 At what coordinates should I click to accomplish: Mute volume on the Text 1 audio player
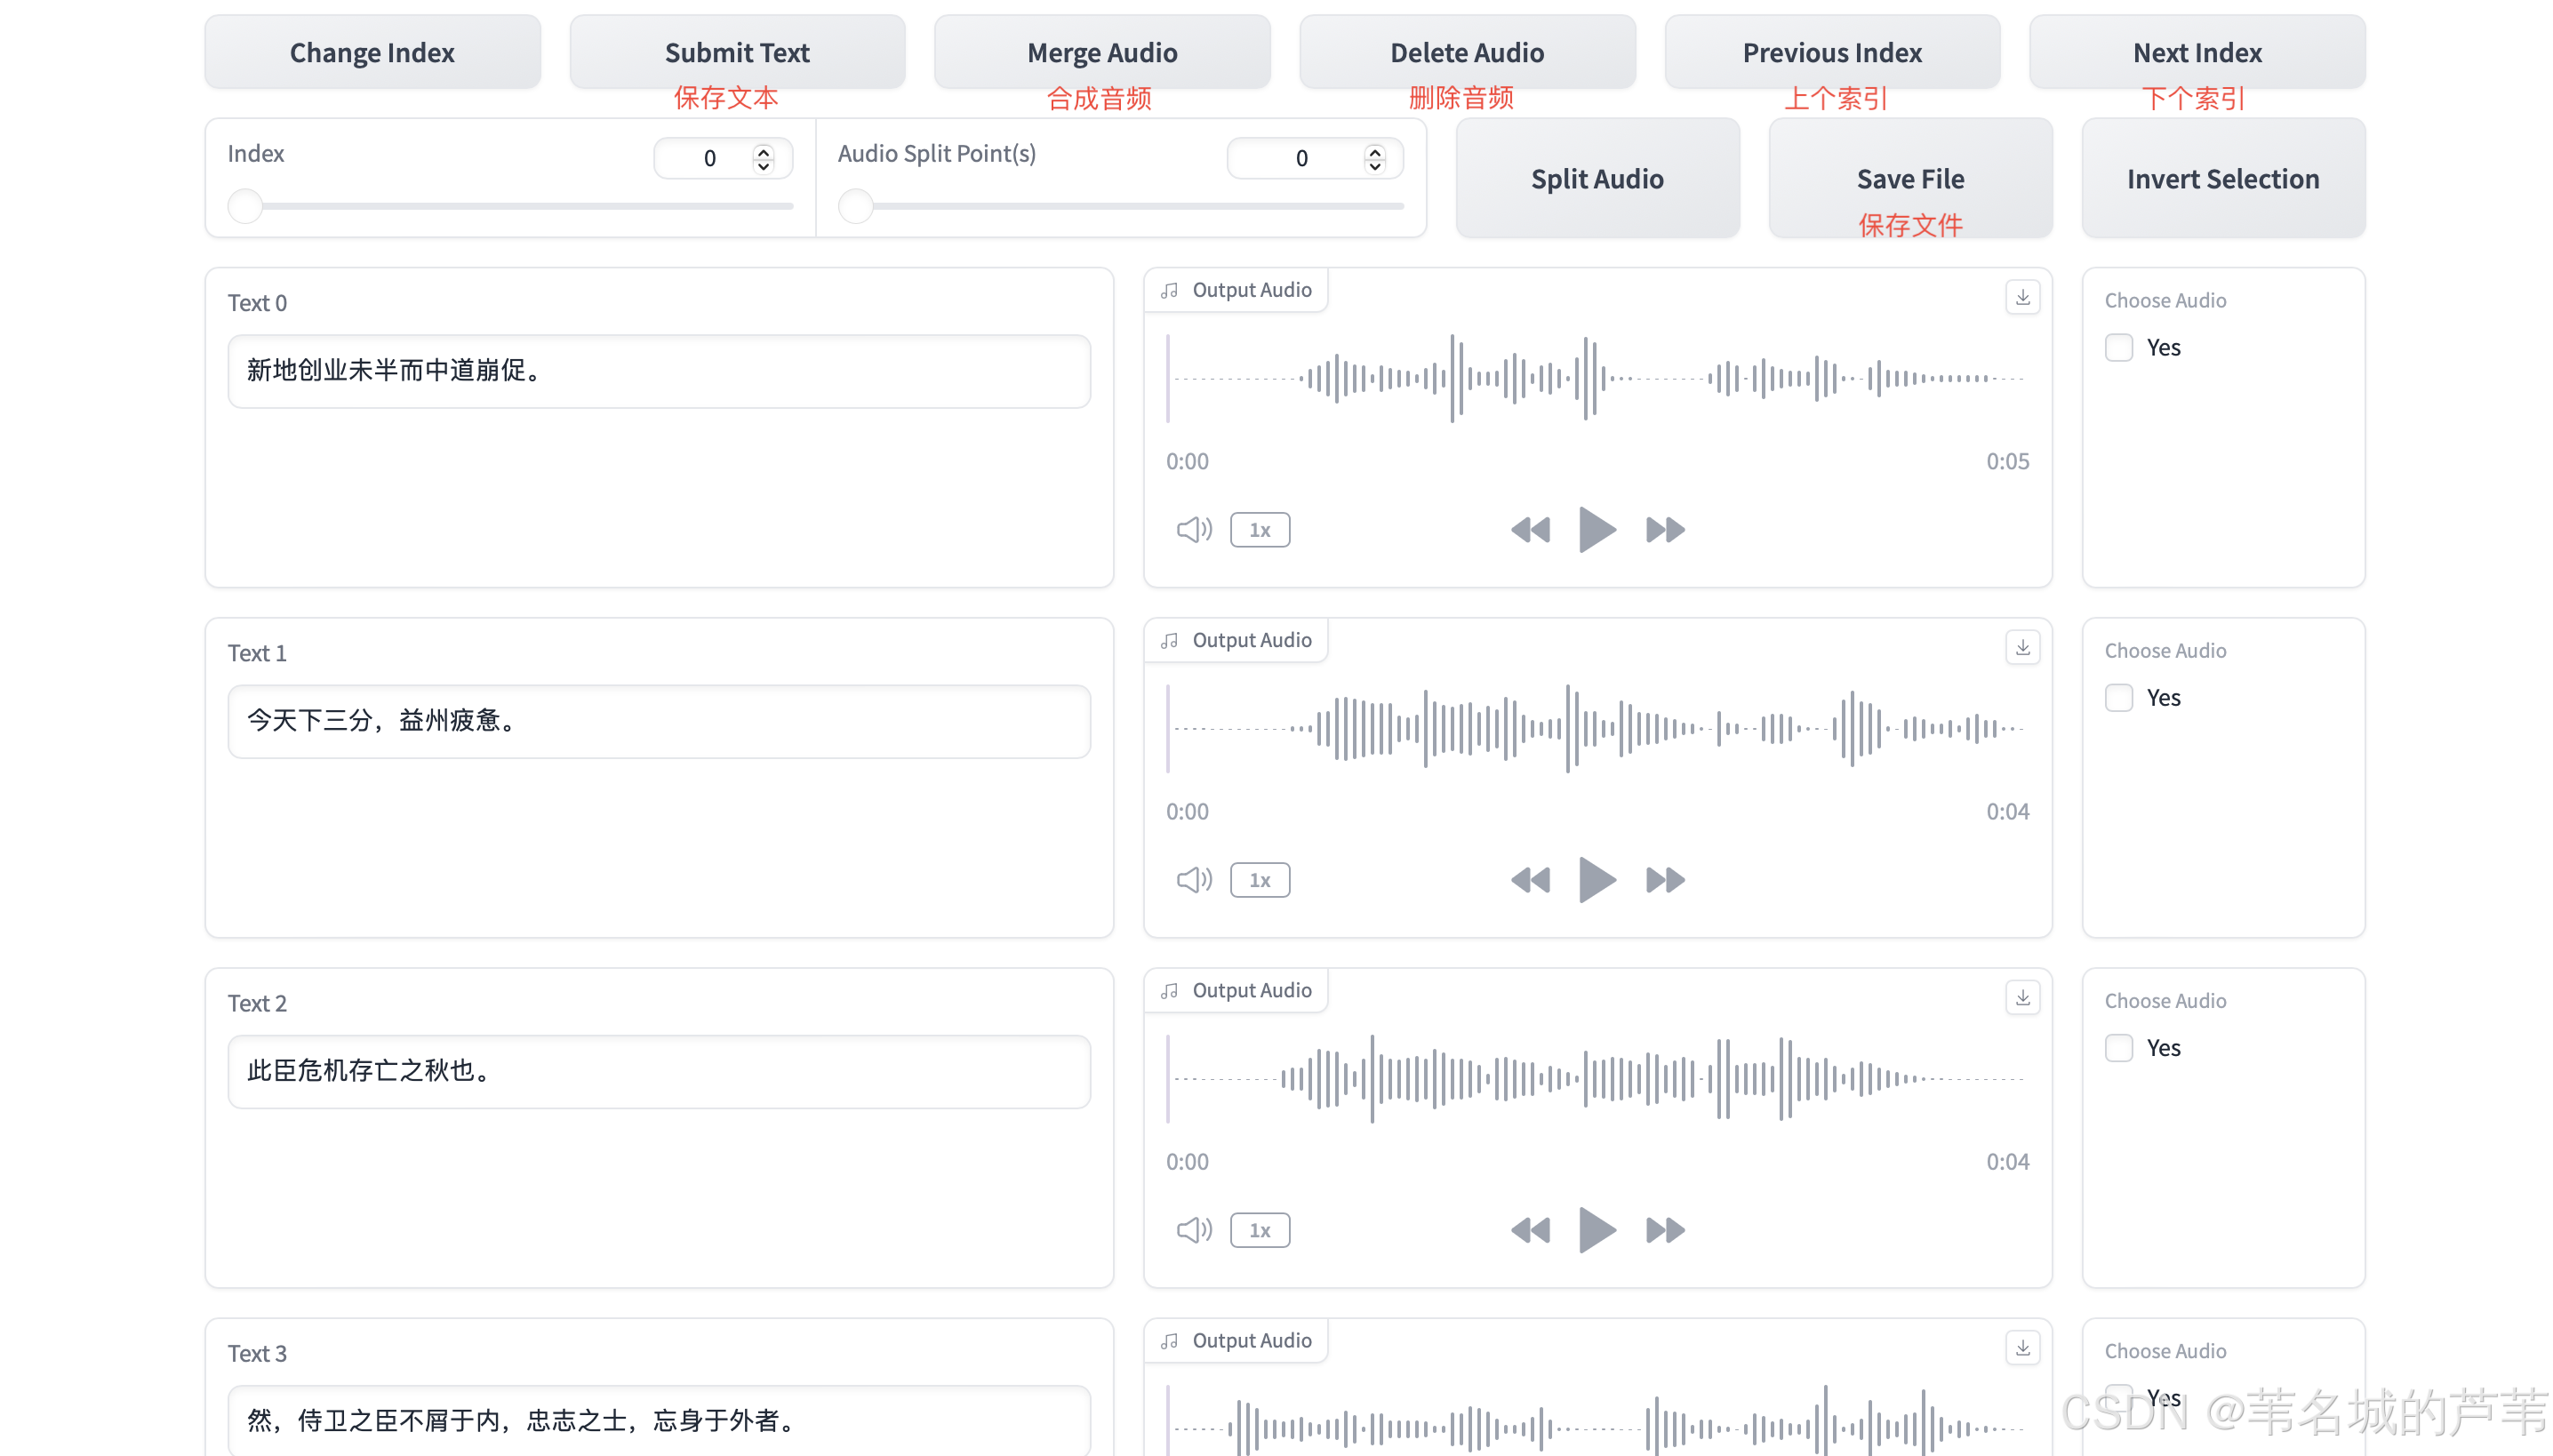[x=1193, y=880]
